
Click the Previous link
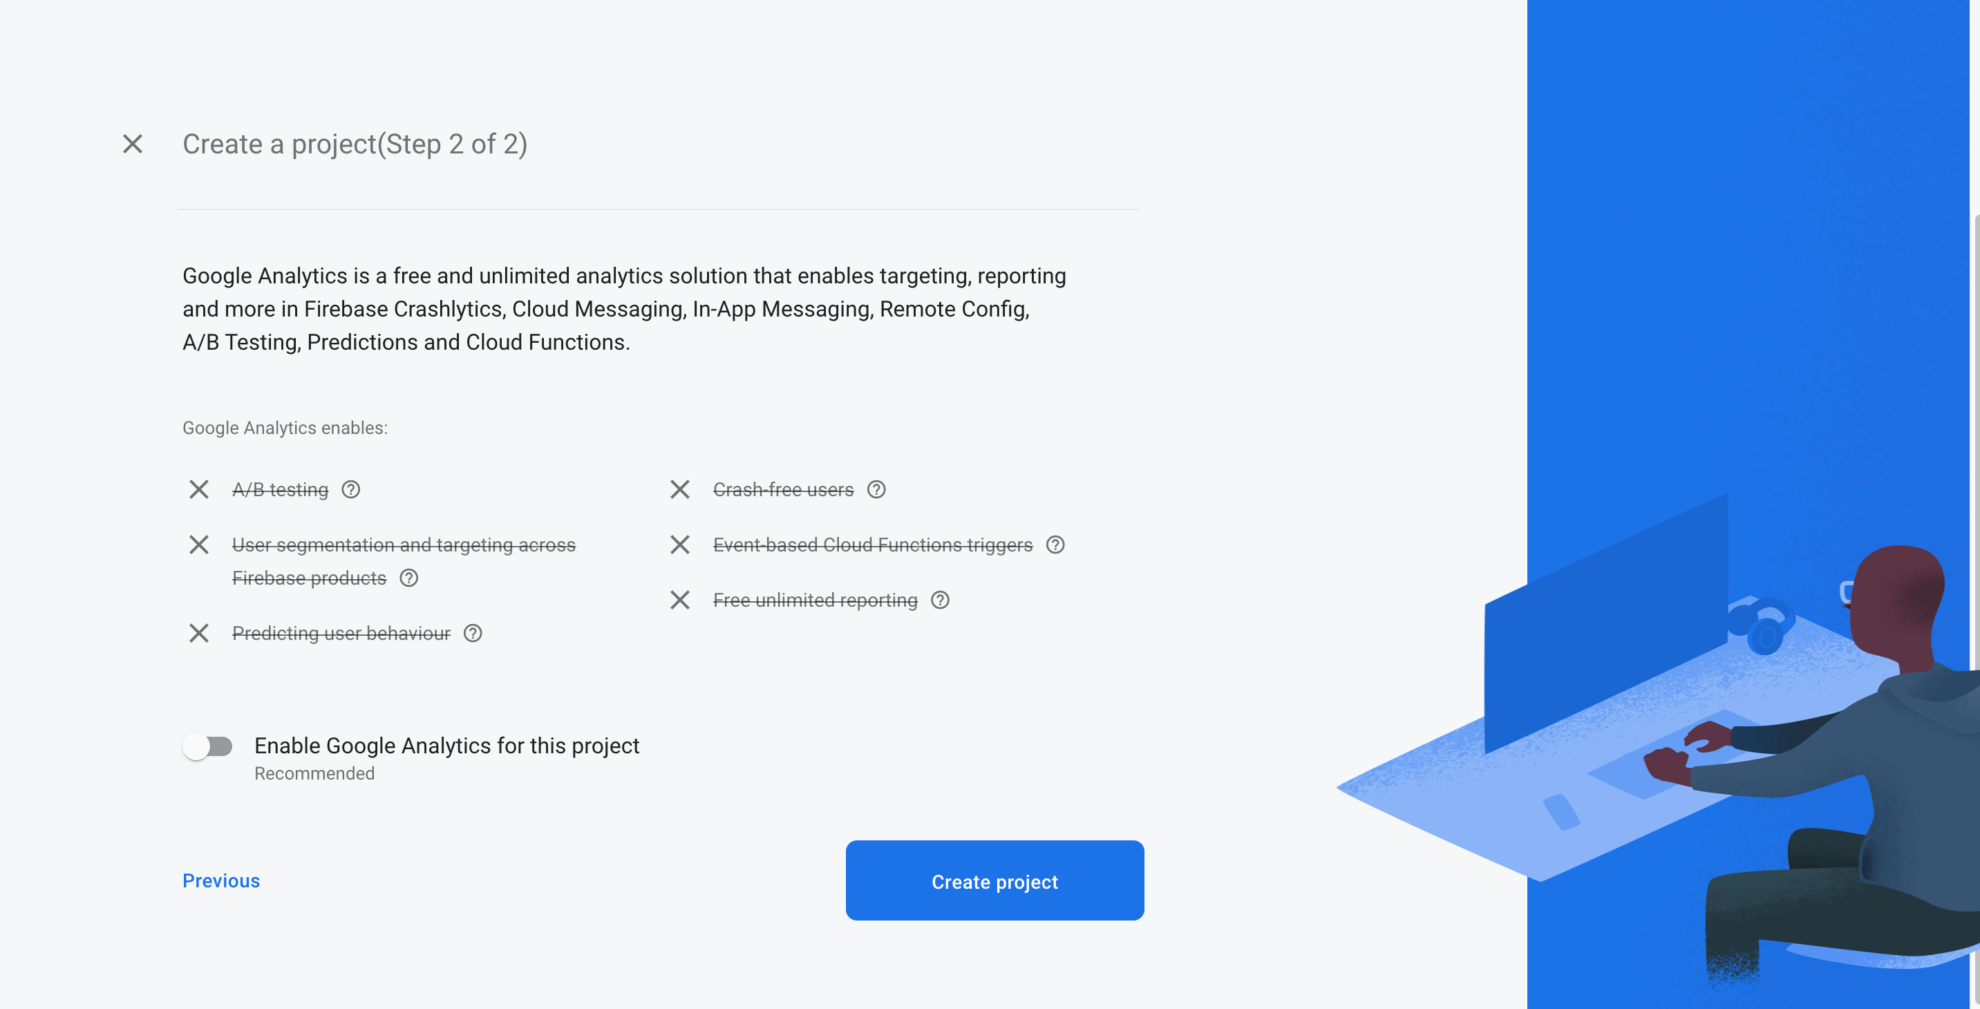(220, 880)
